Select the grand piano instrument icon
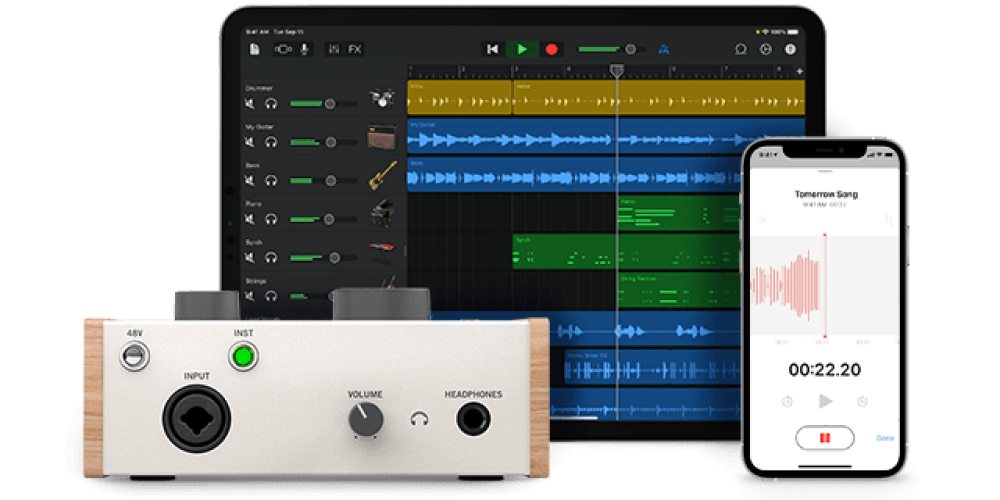This screenshot has width=1000, height=500. [381, 213]
